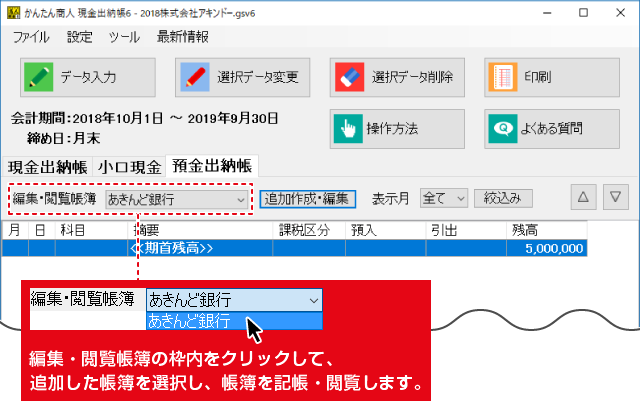Click the 絞込み button
The image size is (640, 401).
503,198
